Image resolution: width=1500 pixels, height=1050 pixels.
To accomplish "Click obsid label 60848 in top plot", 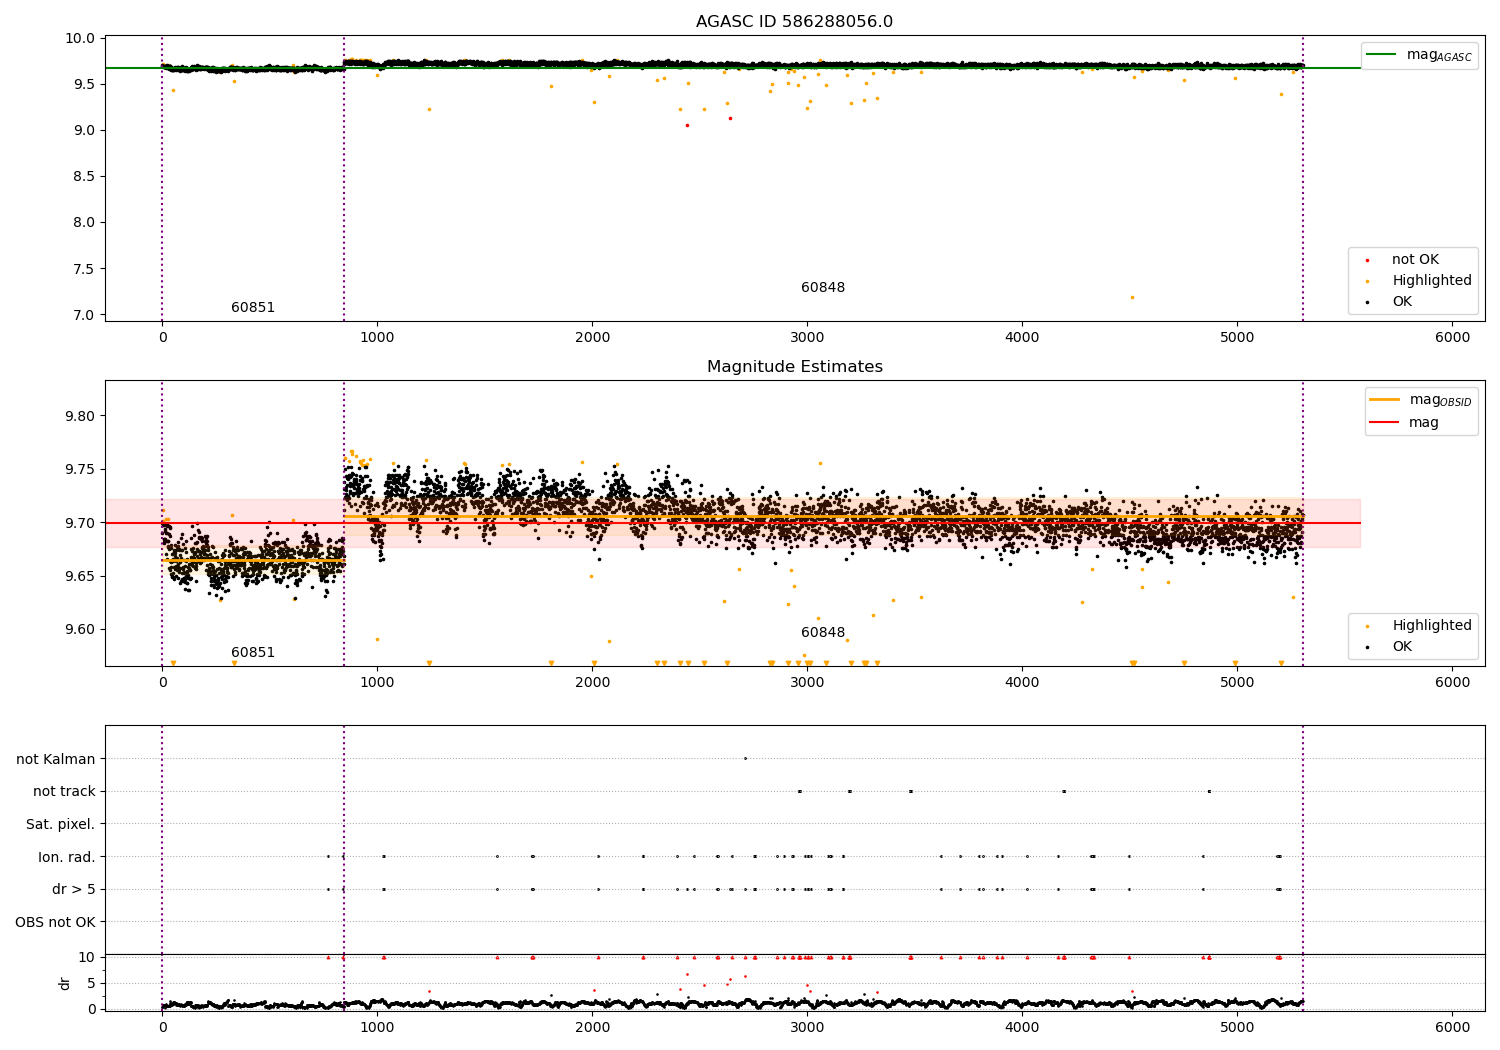I will click(823, 288).
